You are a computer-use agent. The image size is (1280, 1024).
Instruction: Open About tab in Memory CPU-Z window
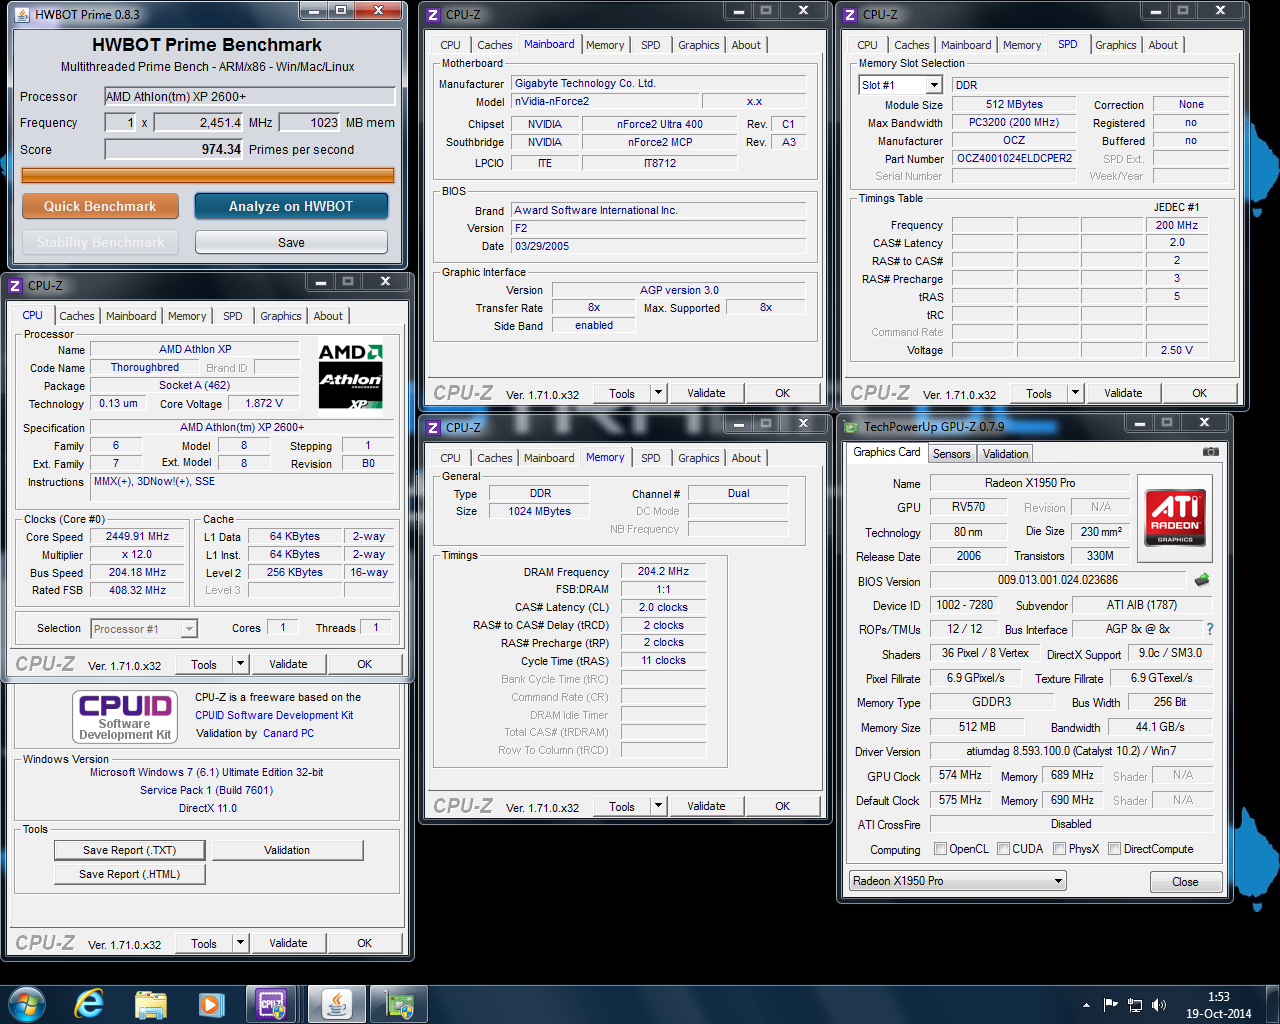click(x=746, y=458)
